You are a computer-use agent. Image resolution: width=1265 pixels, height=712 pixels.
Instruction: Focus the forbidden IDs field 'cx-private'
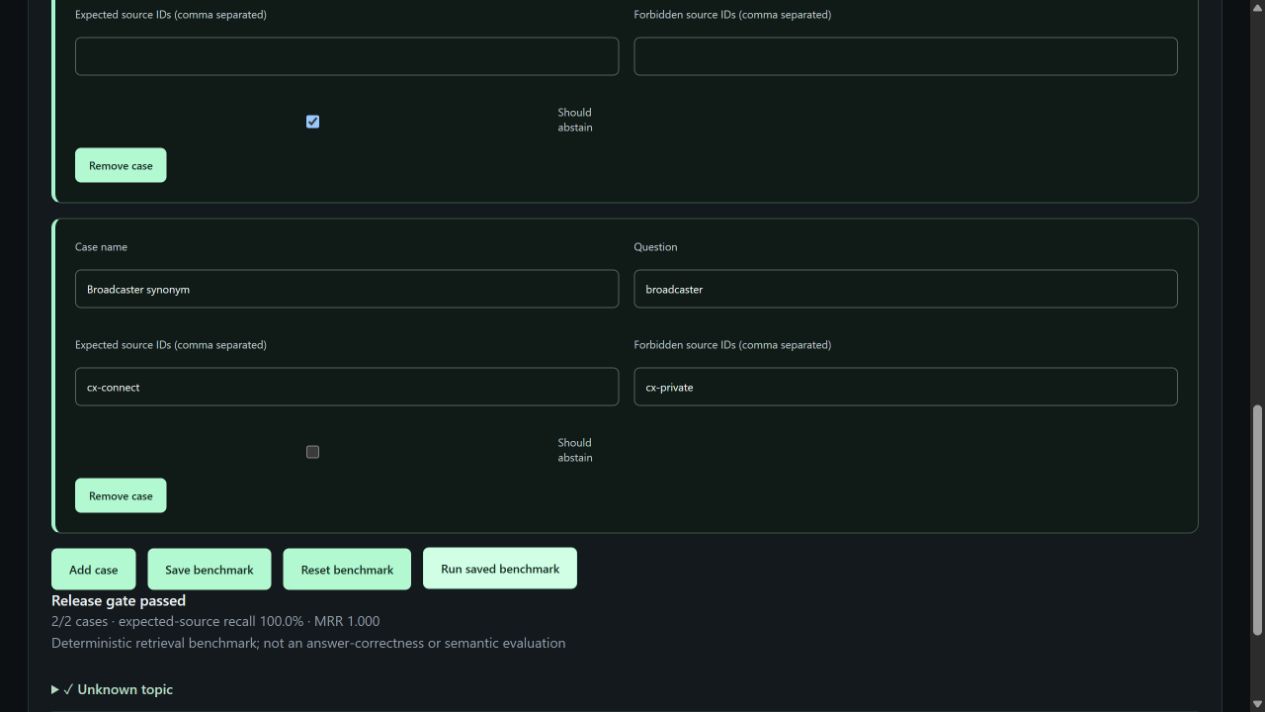[905, 387]
